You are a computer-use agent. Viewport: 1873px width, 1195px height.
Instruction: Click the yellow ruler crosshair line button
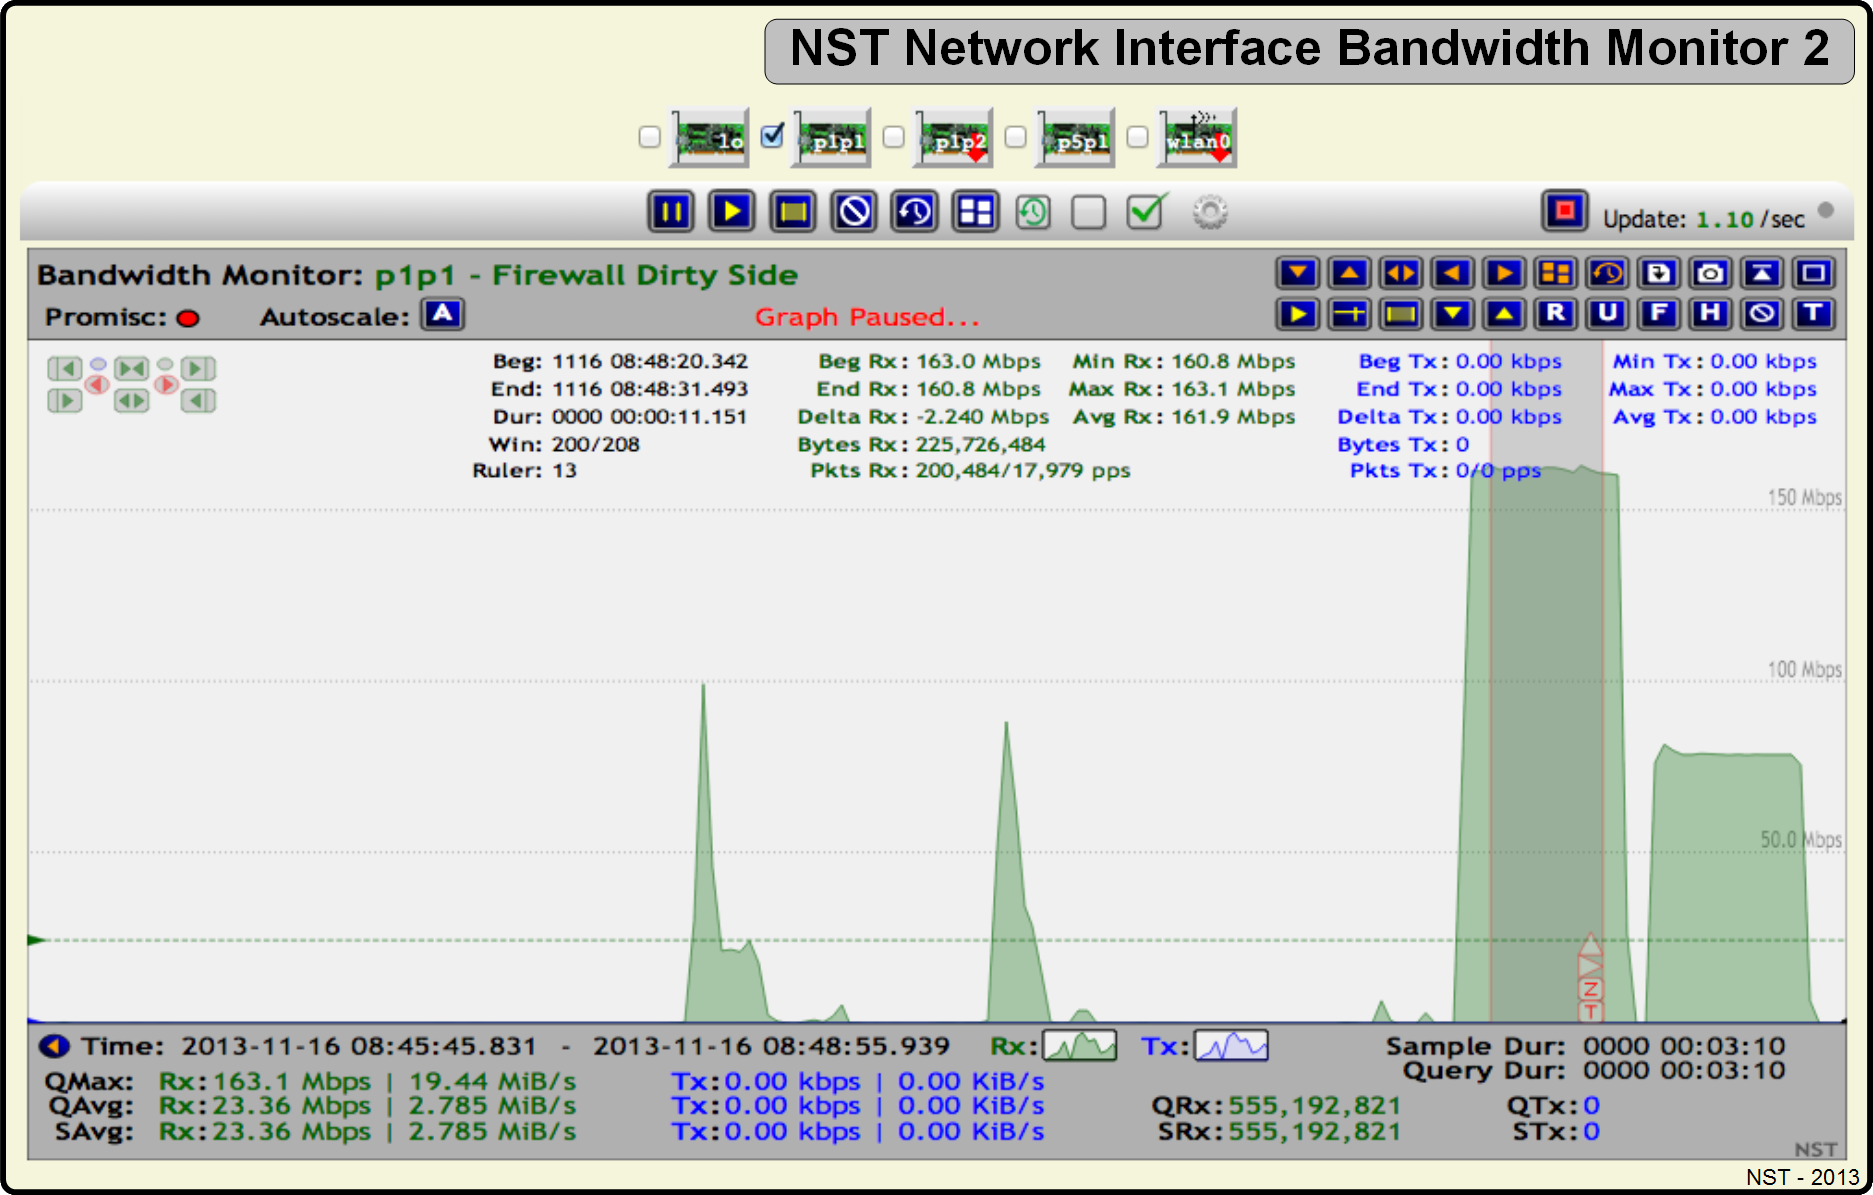(1350, 314)
